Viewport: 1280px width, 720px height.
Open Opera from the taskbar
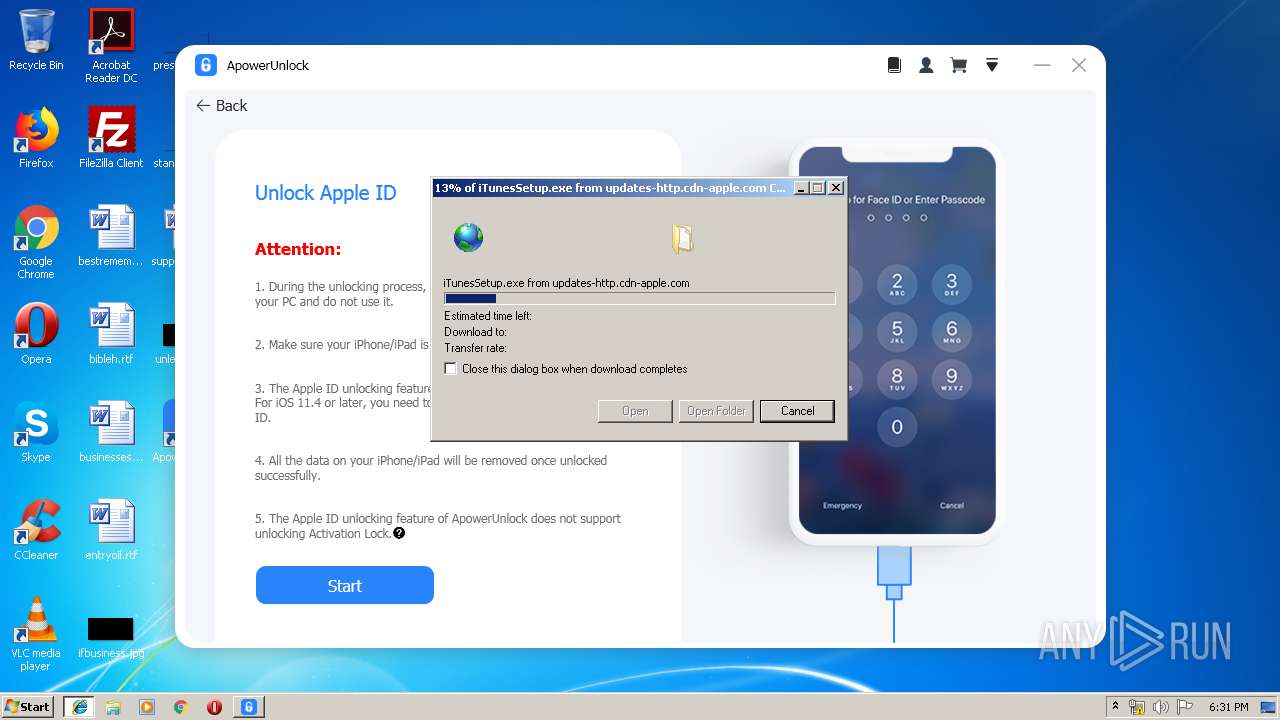pyautogui.click(x=214, y=706)
